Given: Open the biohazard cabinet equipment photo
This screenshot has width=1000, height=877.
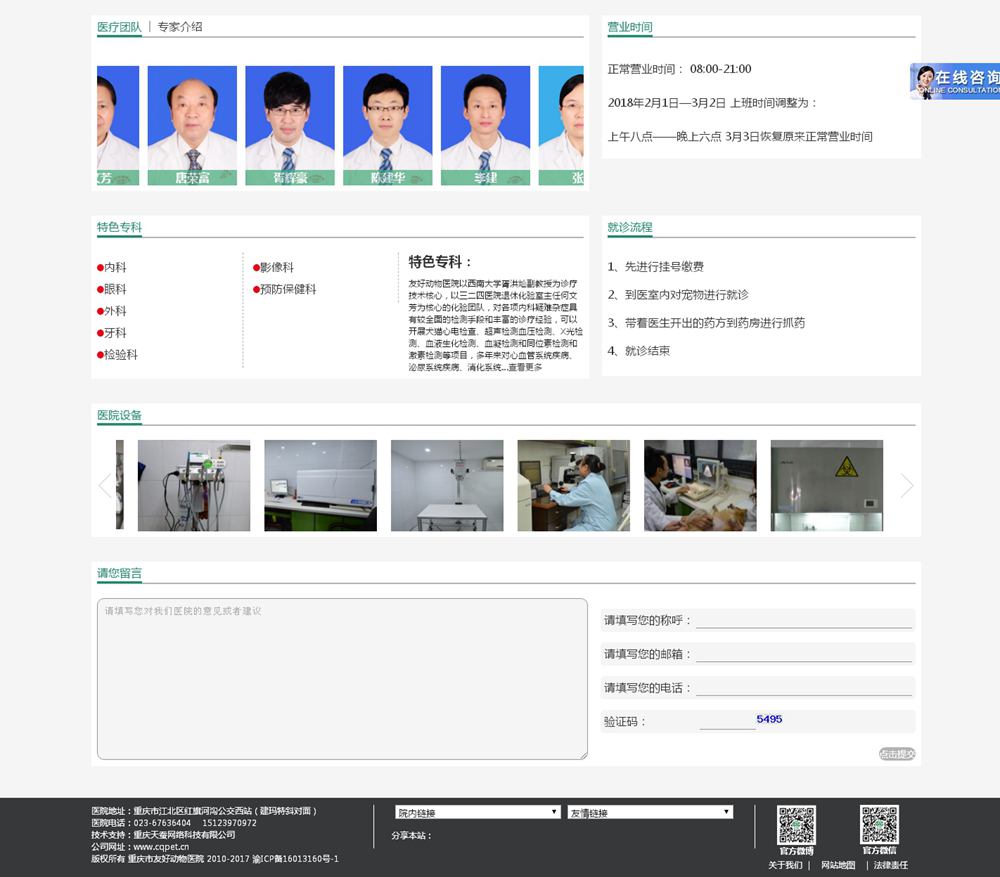Looking at the screenshot, I should [826, 485].
